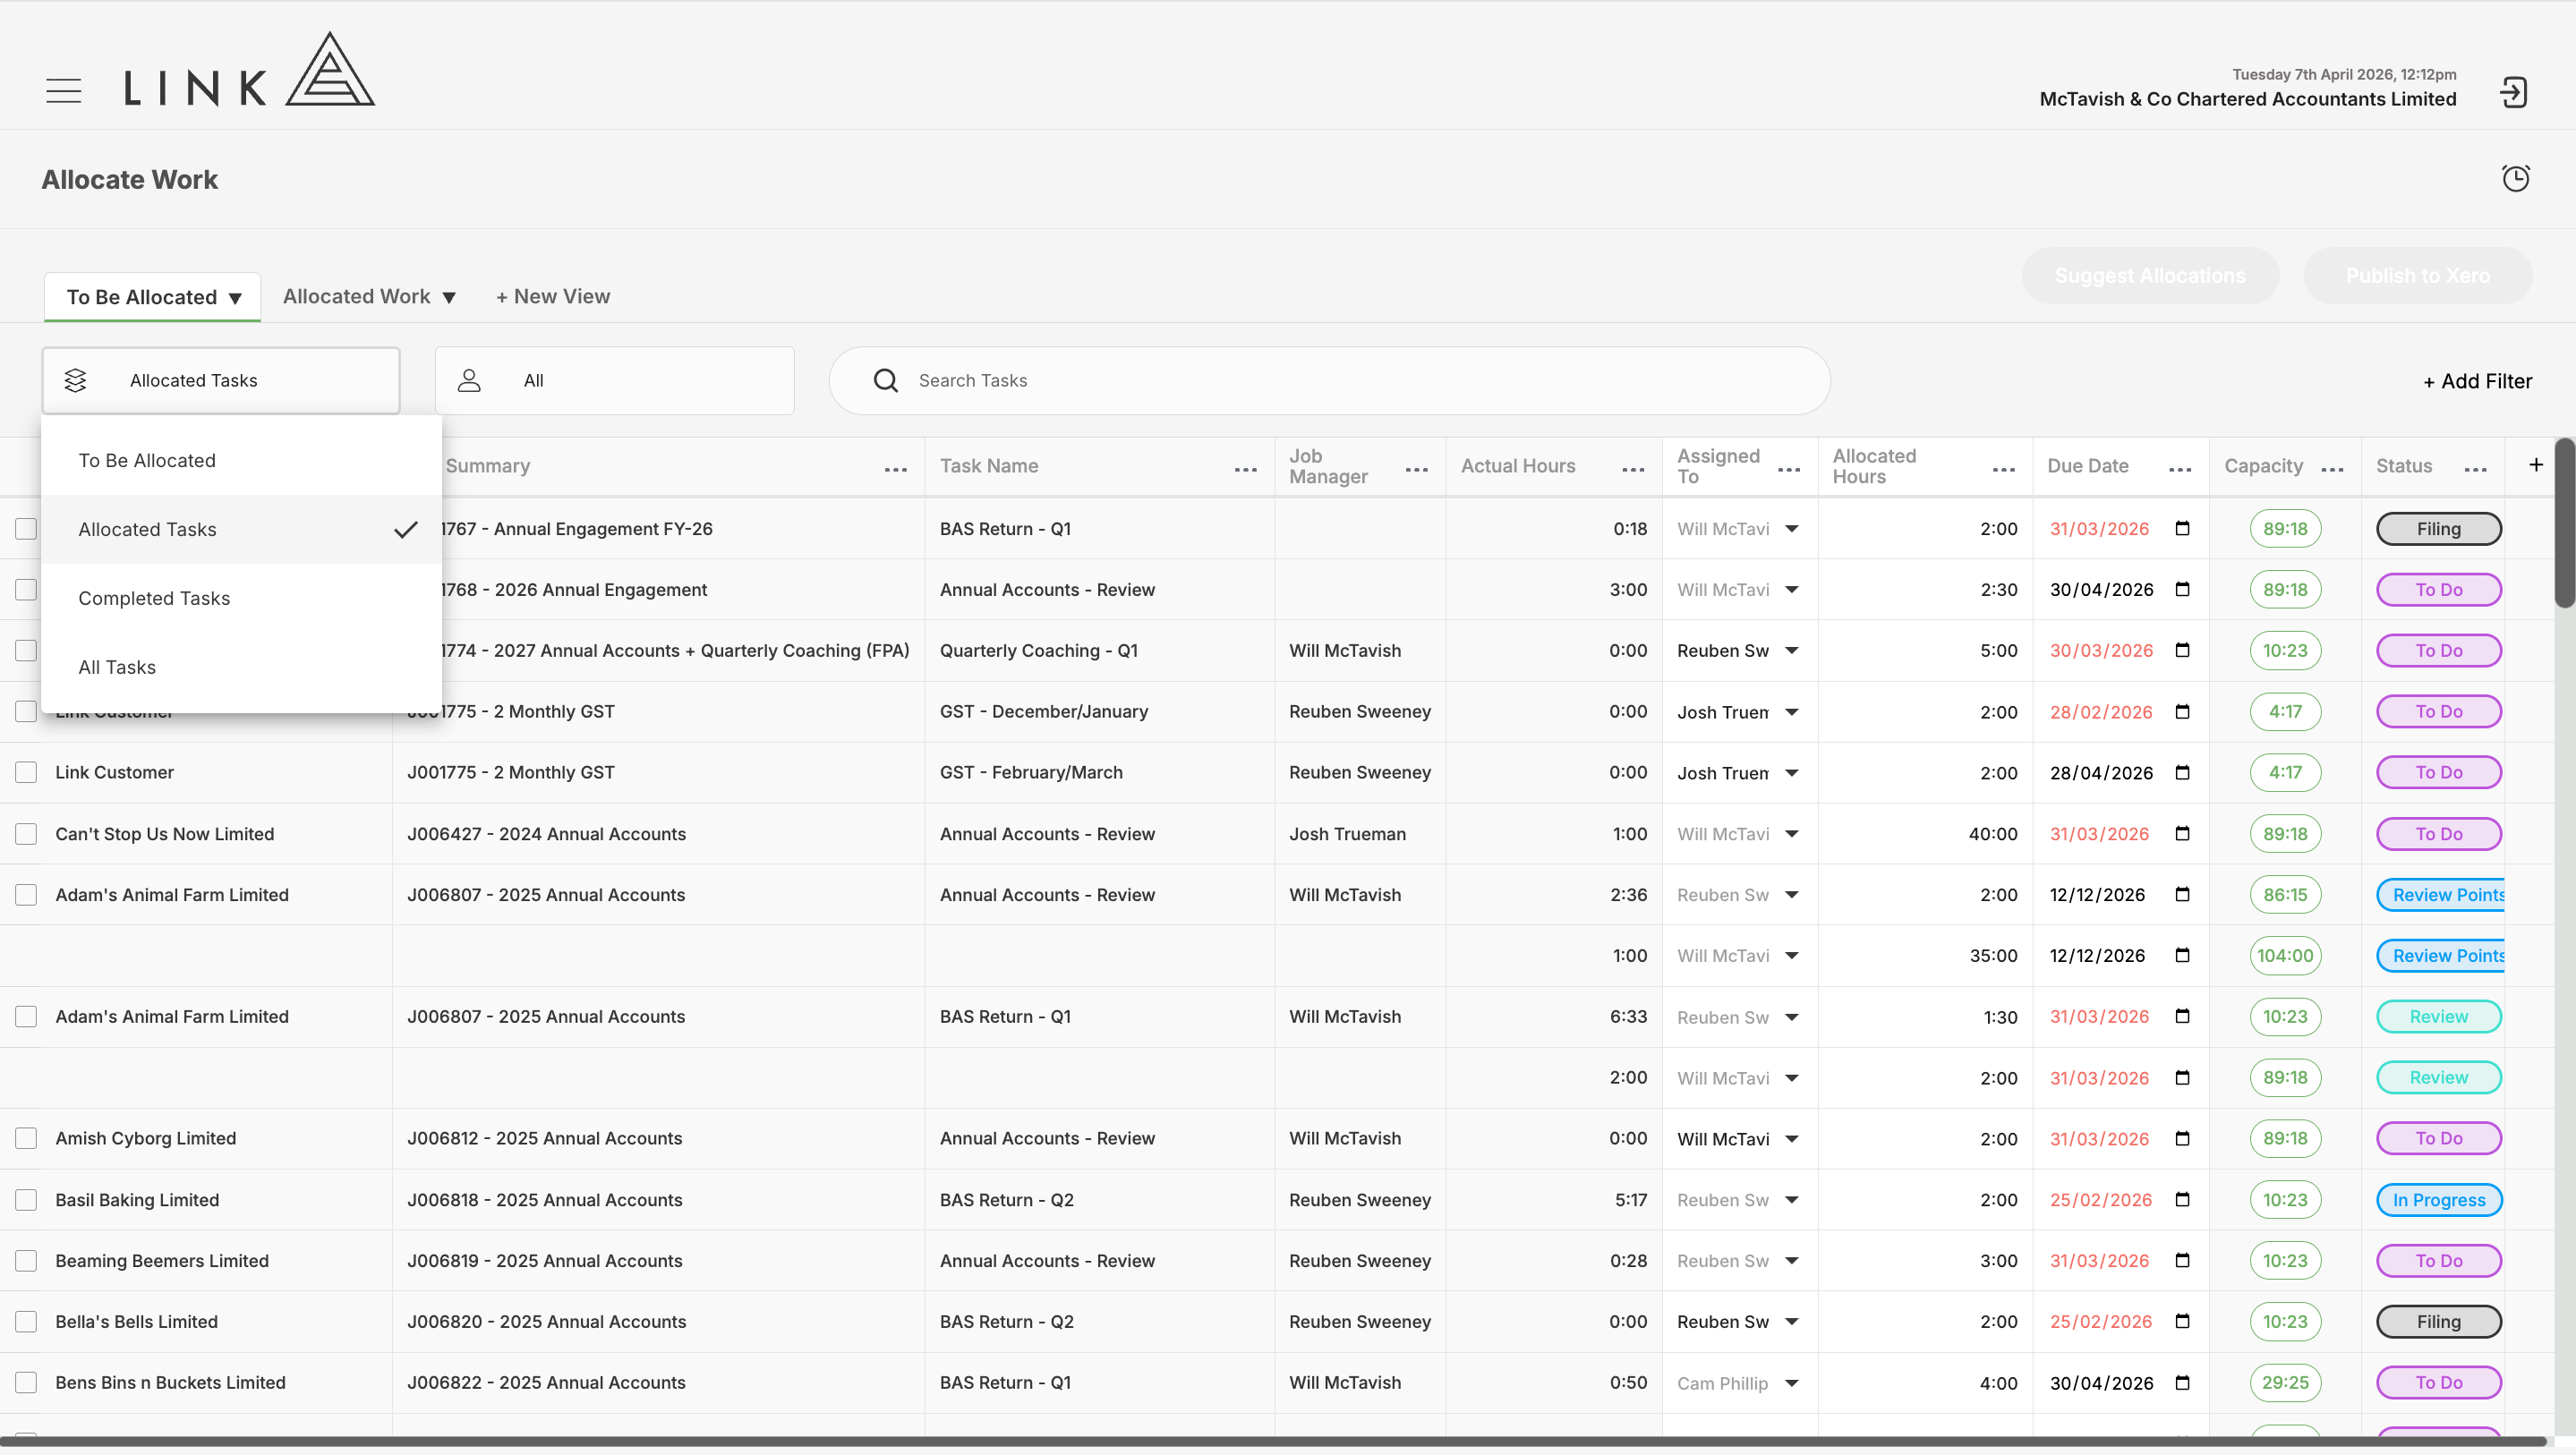Tick checkbox for Basil Baking Limited

coord(26,1200)
